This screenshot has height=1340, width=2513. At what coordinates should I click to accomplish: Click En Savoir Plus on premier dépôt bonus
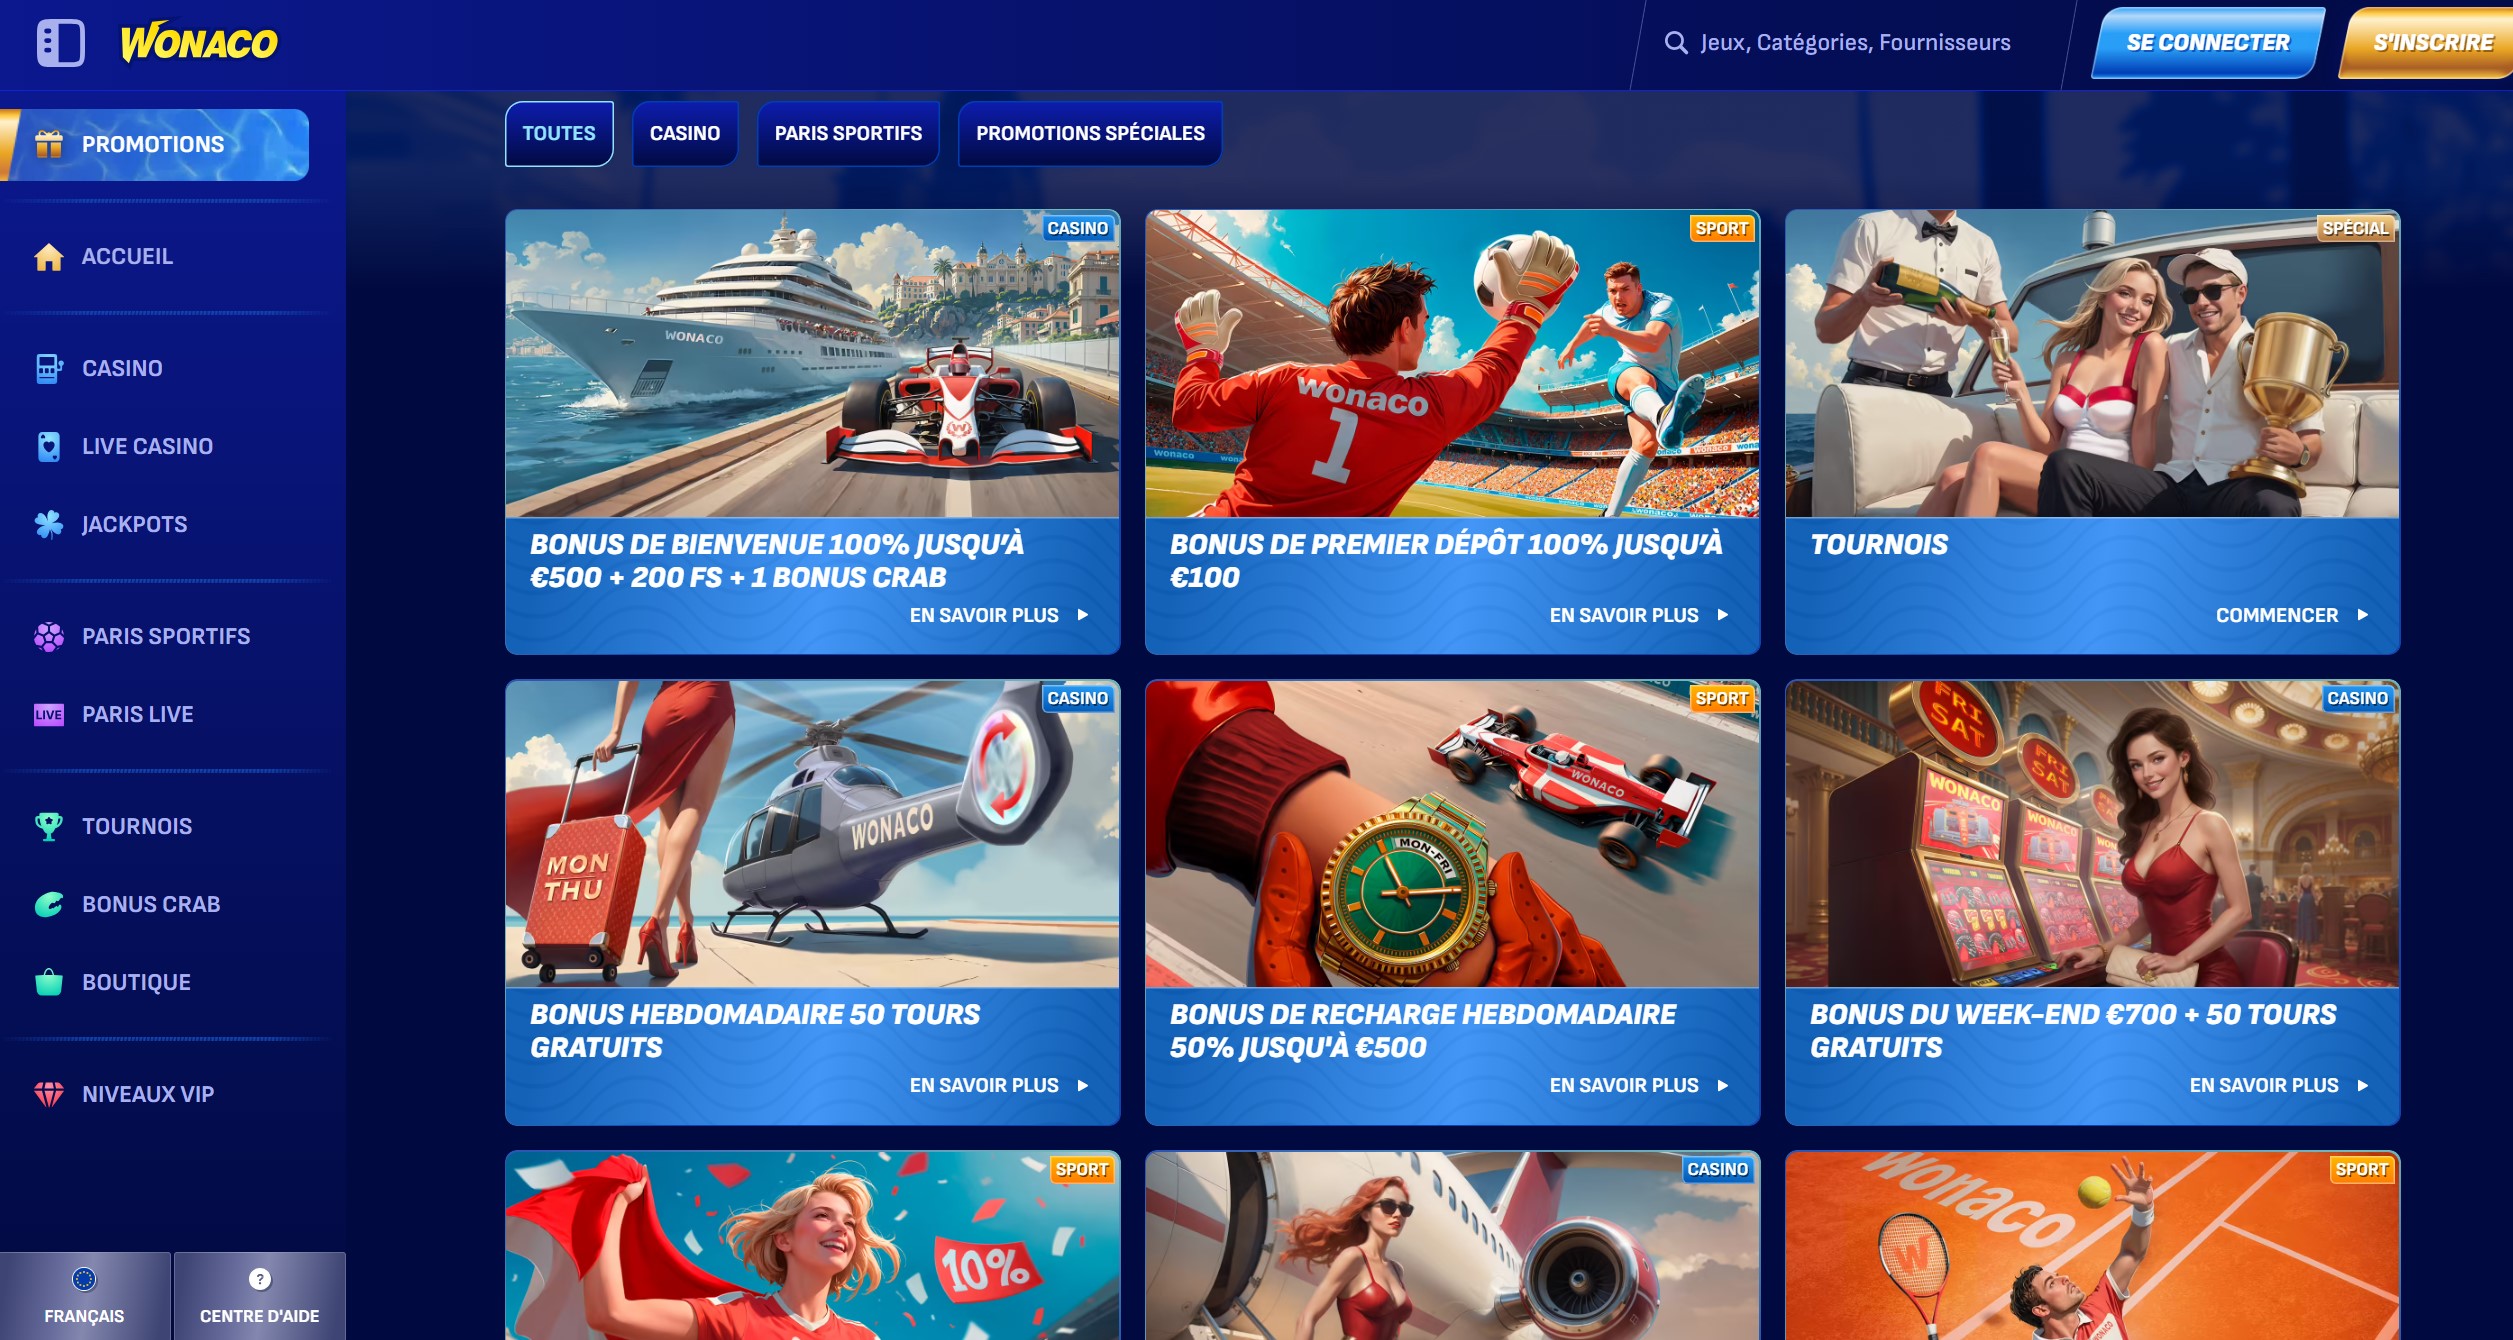point(1639,615)
